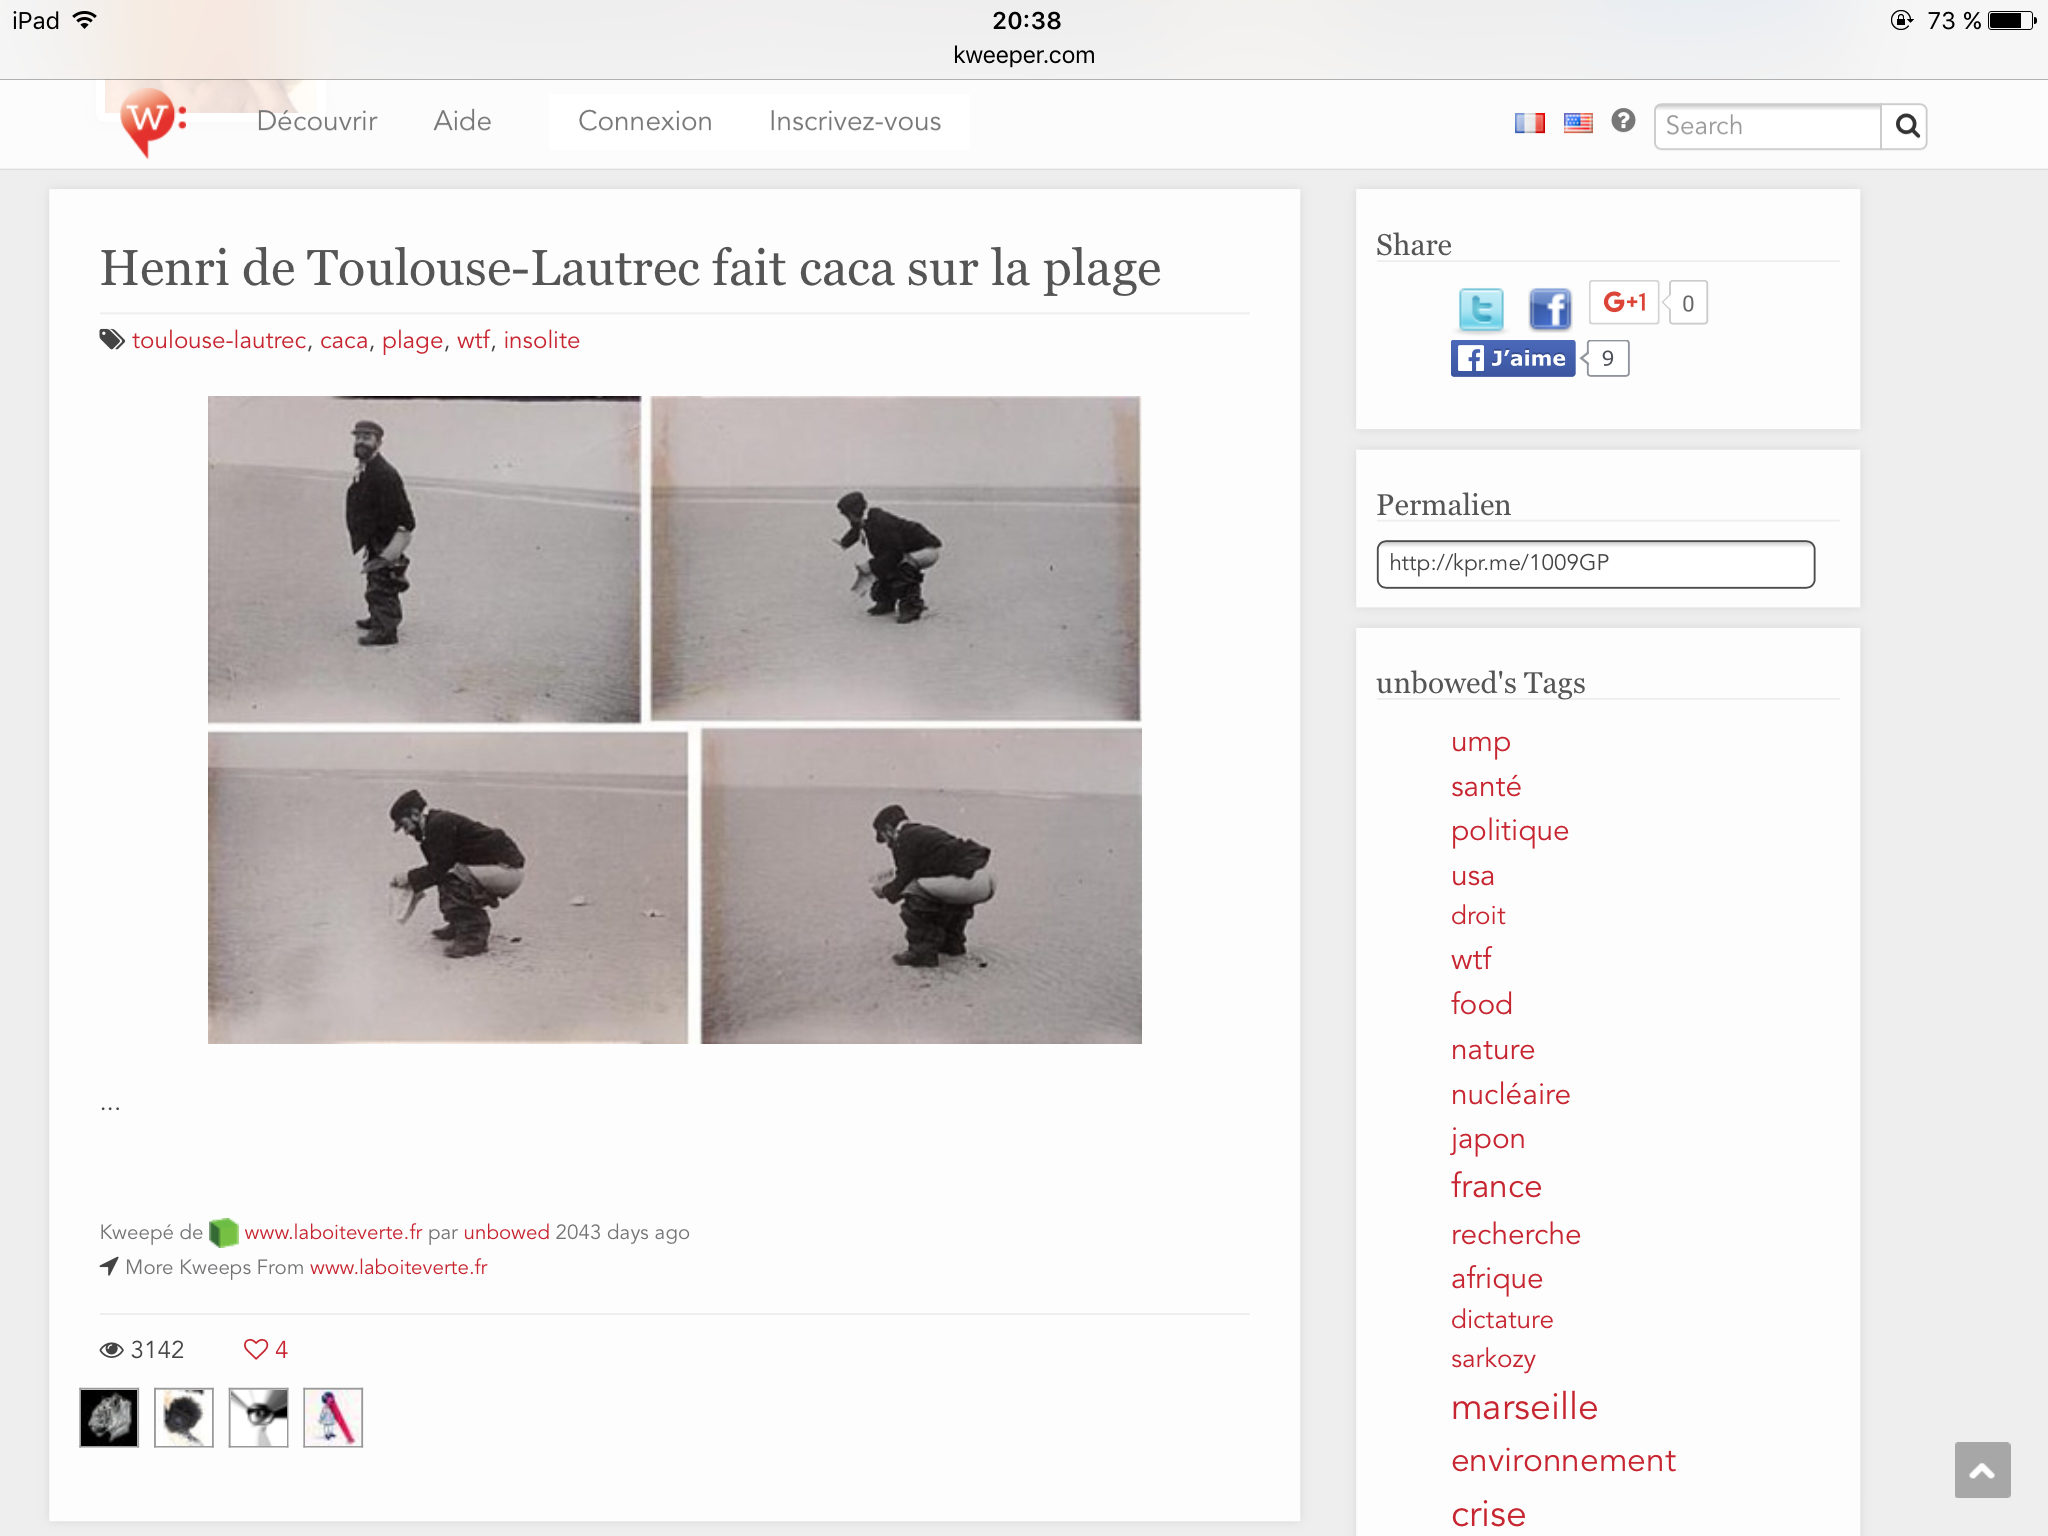Open the Aide menu
Viewport: 2048px width, 1536px height.
462,121
